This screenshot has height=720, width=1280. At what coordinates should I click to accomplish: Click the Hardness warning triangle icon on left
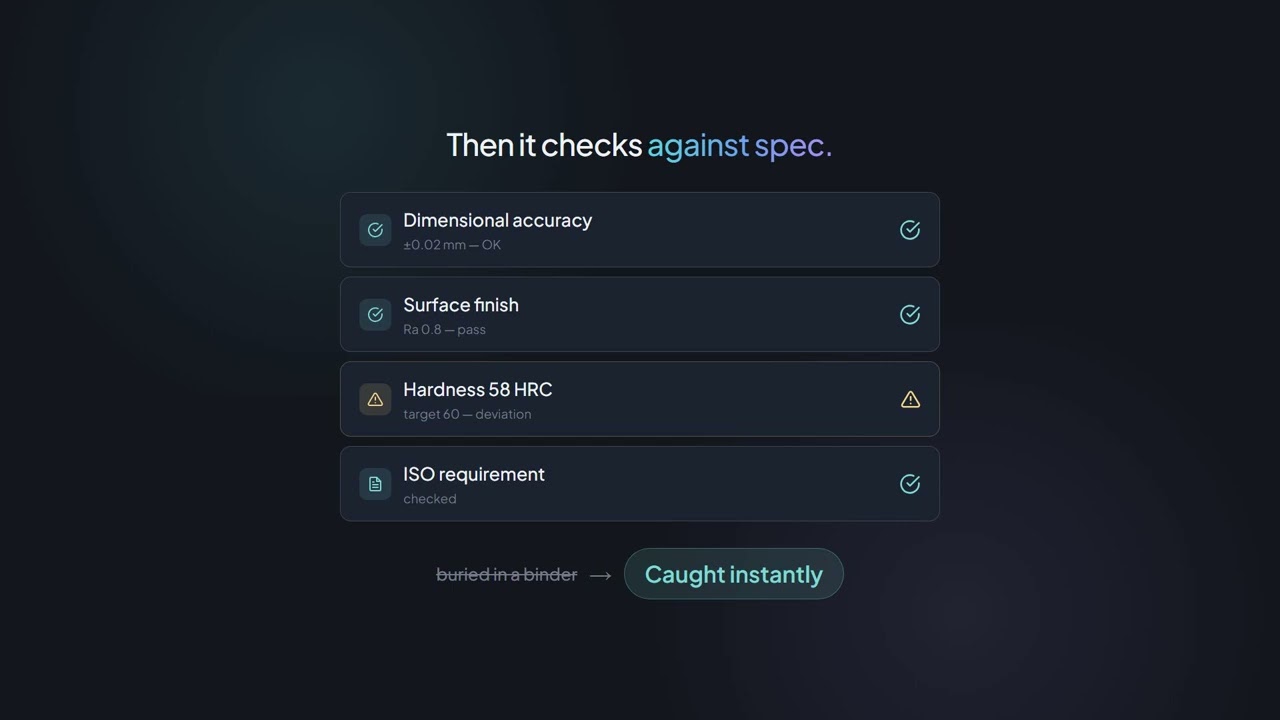[x=375, y=399]
